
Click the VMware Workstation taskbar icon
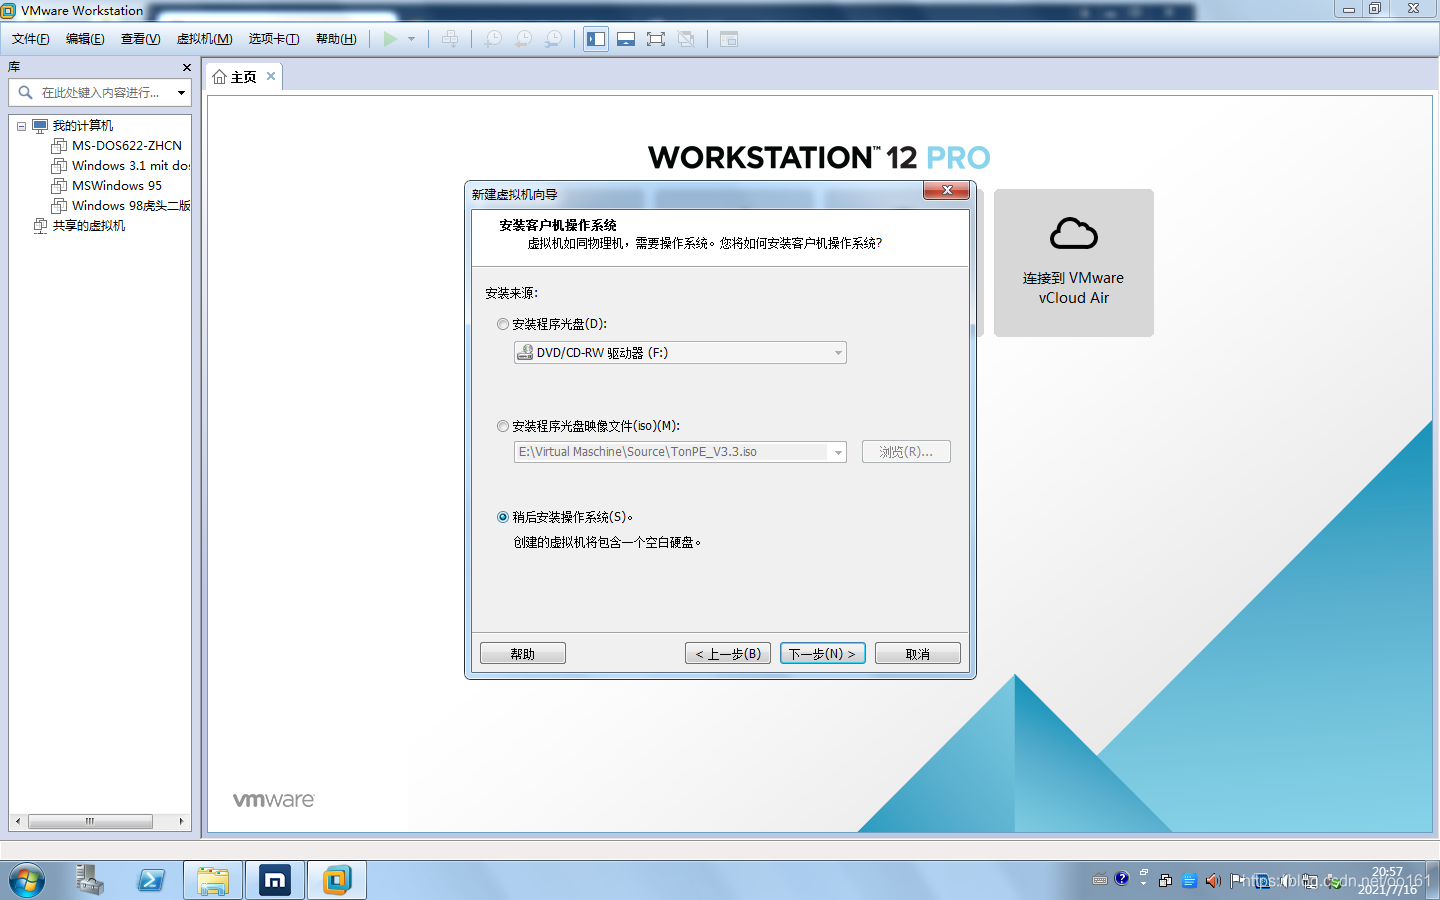point(337,881)
